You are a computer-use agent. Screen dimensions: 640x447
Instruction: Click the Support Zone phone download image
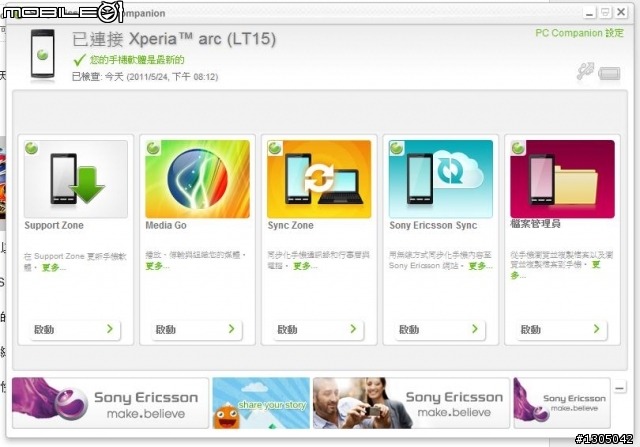(76, 179)
